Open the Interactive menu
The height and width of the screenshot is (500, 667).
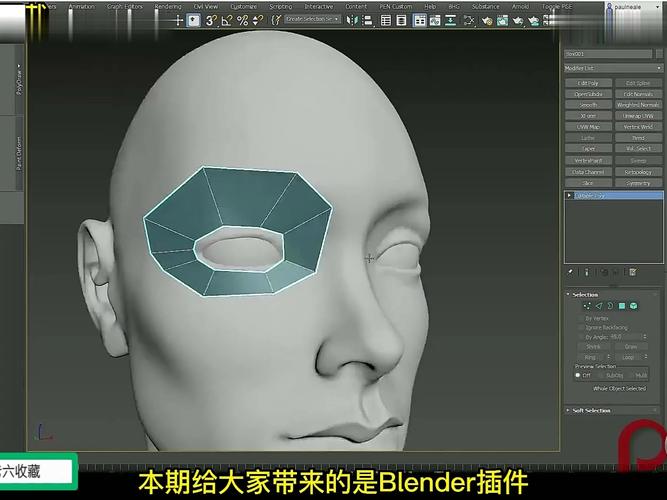point(319,6)
